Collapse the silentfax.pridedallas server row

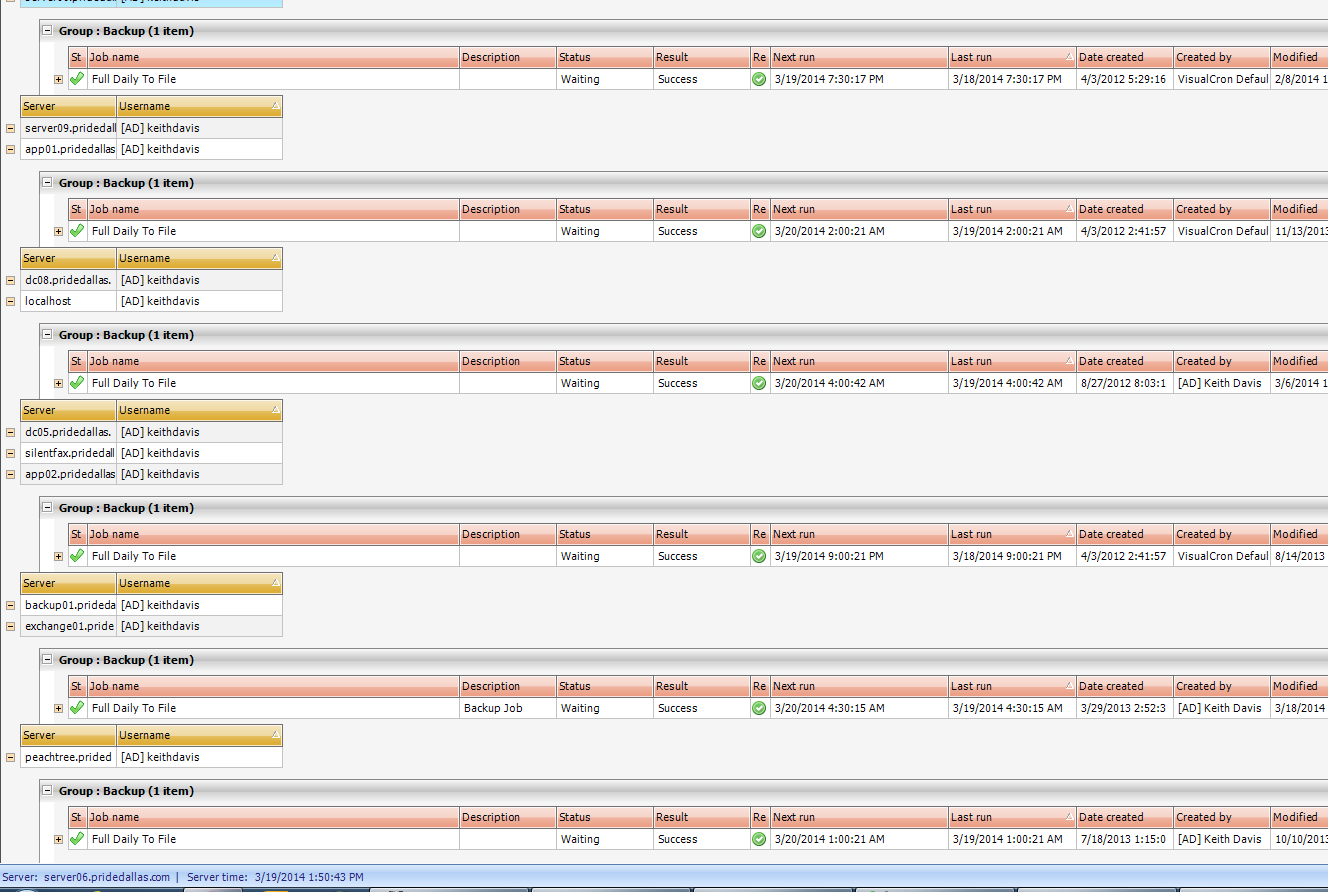[10, 453]
